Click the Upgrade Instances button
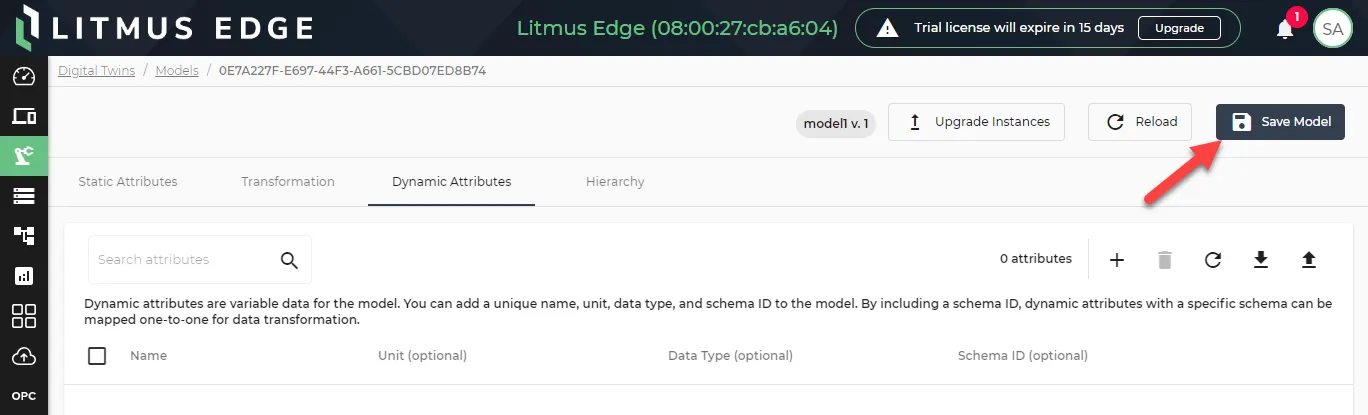Viewport: 1368px width, 415px height. click(x=976, y=122)
